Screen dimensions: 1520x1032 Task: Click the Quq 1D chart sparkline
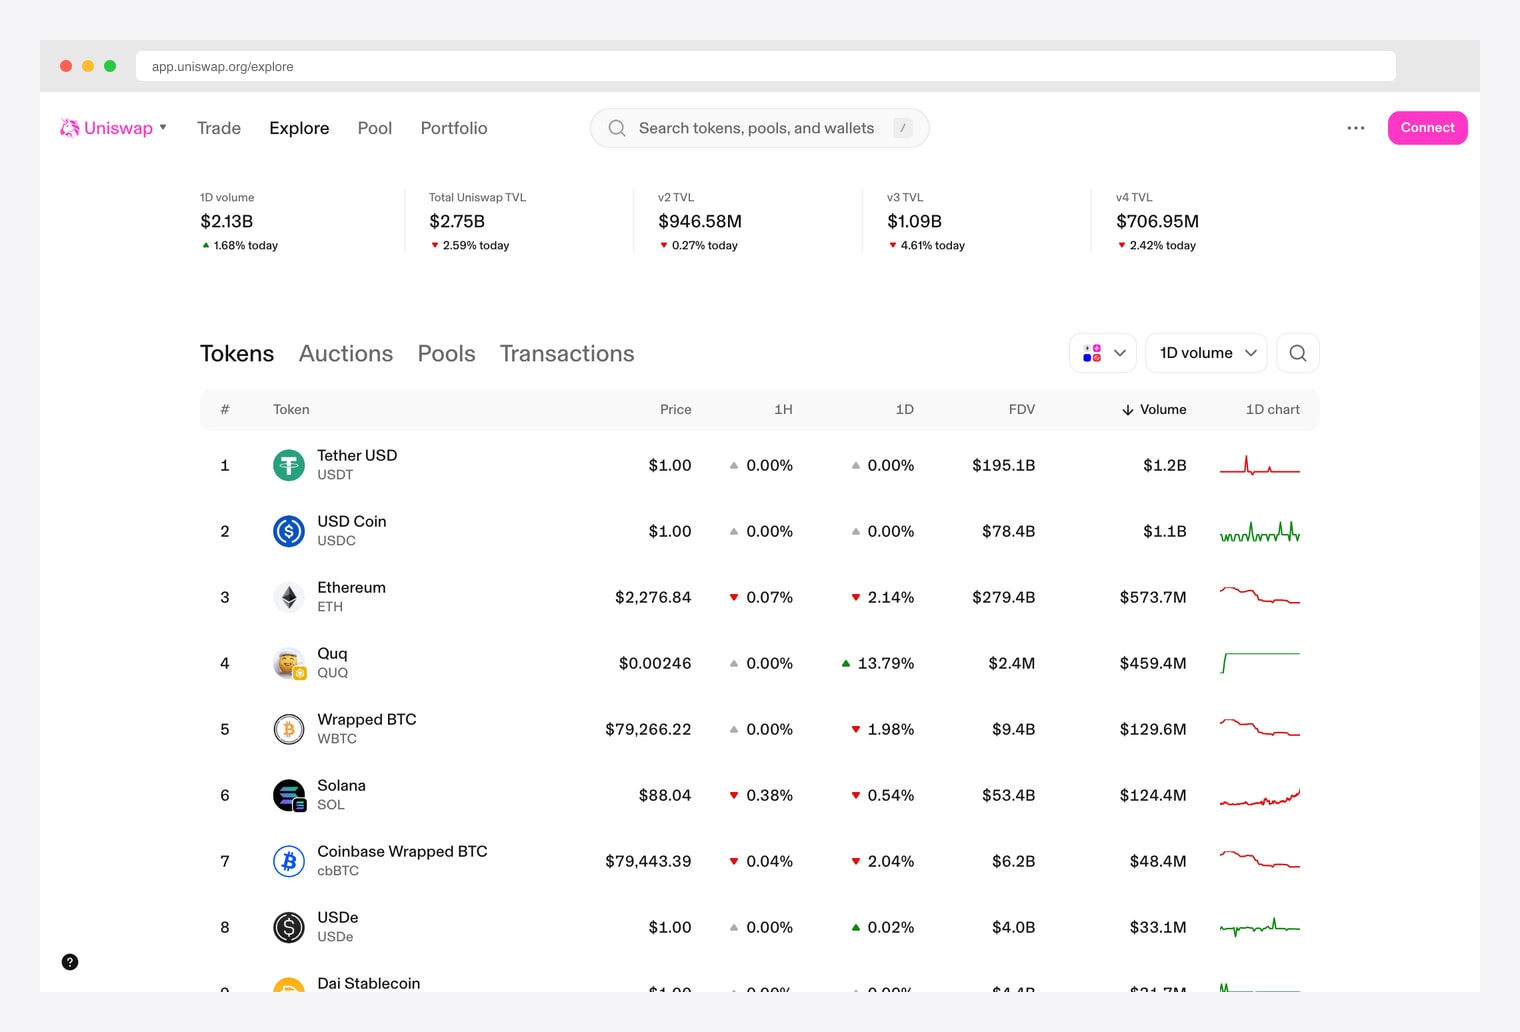coord(1260,663)
